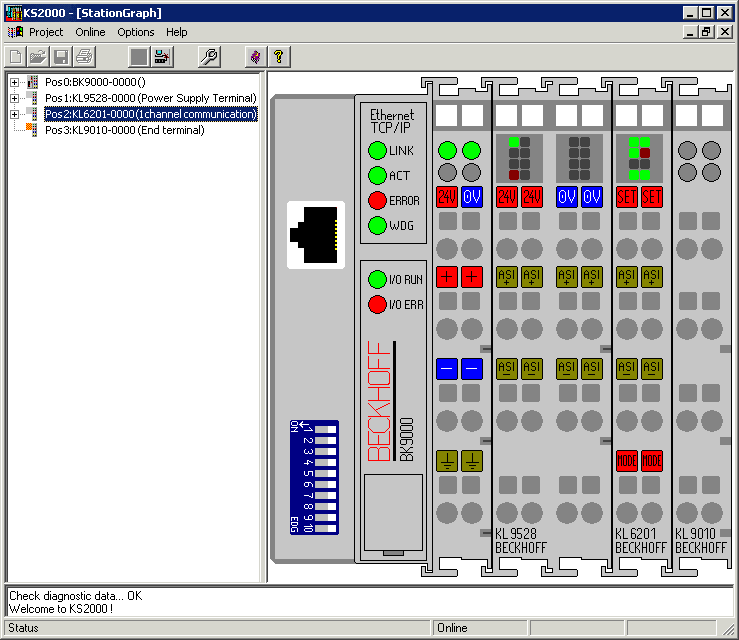Click the green ACT LED

[x=377, y=175]
